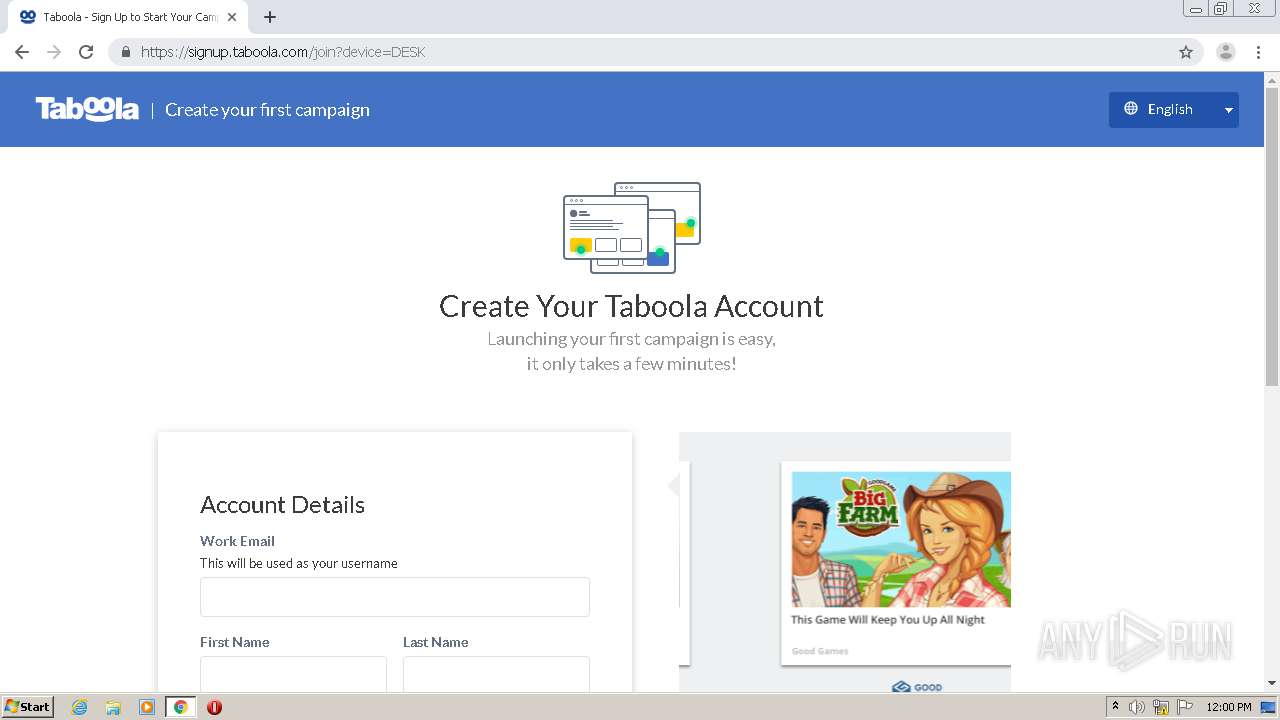Open the Windows Start button
This screenshot has width=1280, height=720.
pyautogui.click(x=27, y=706)
